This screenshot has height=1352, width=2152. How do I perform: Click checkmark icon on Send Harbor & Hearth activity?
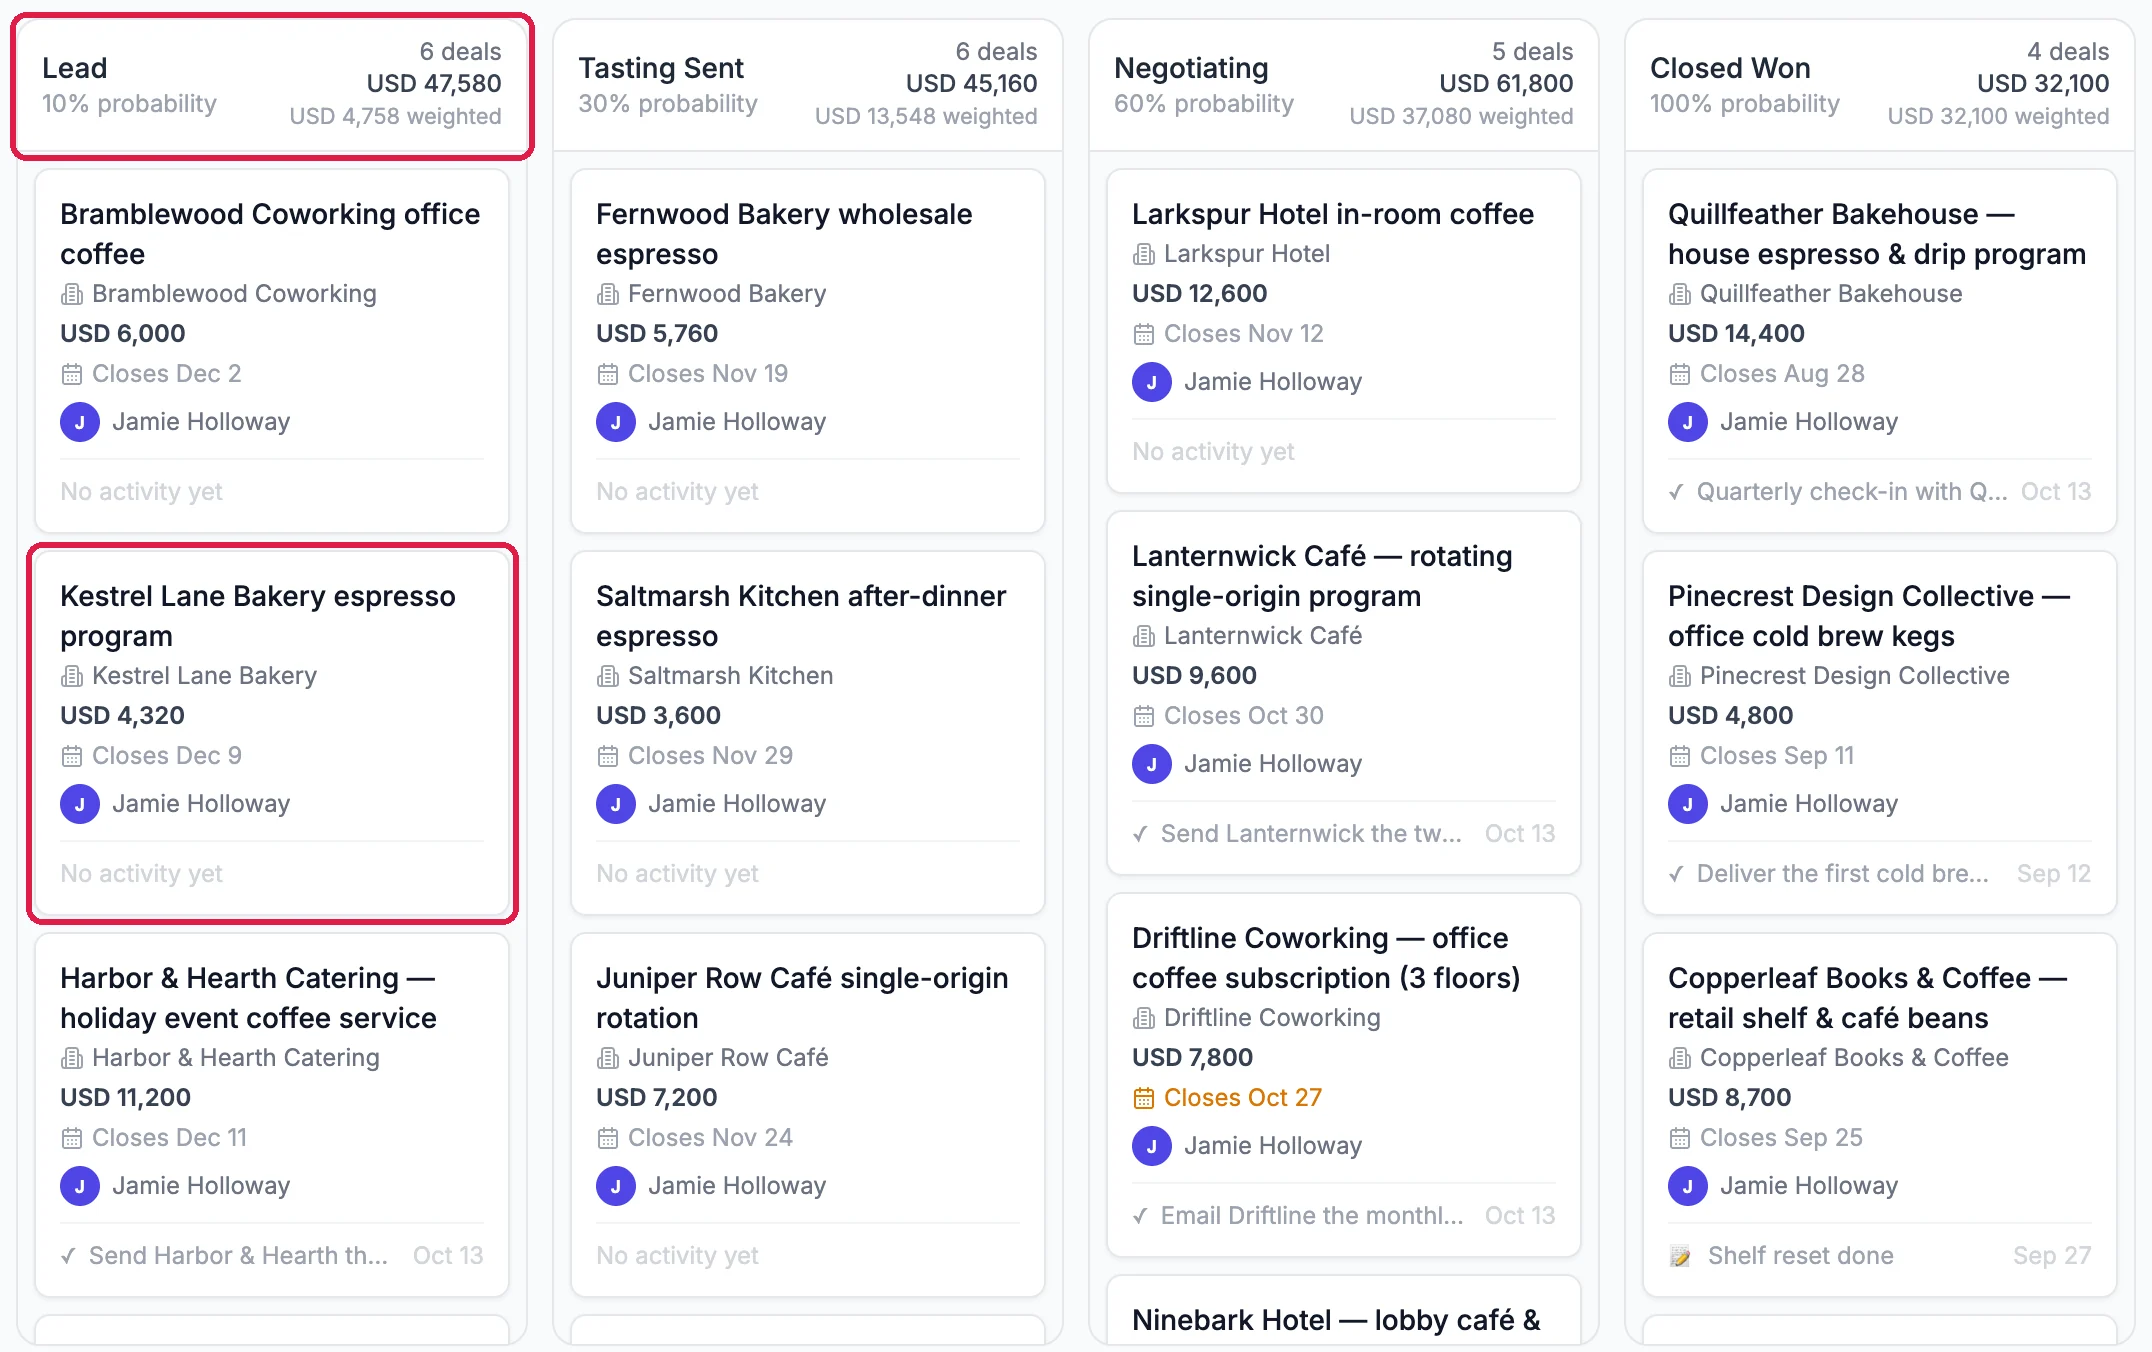[x=68, y=1256]
